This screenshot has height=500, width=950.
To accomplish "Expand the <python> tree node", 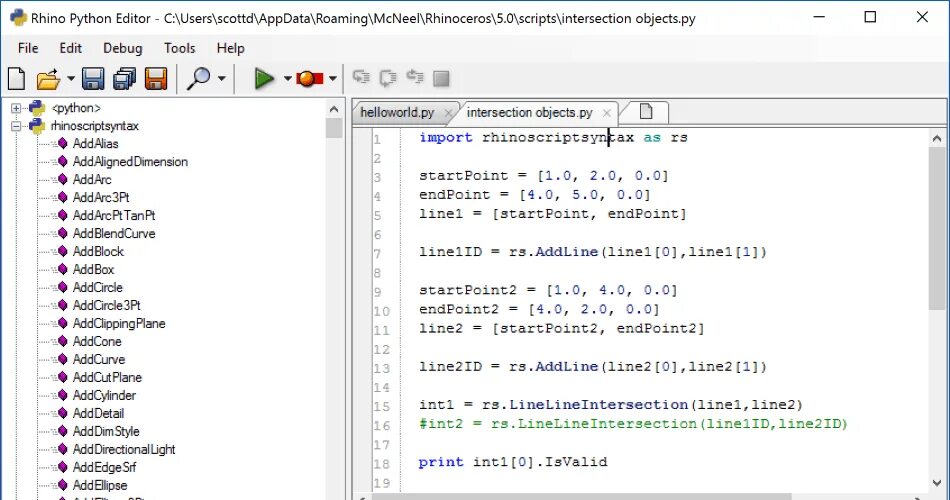I will (16, 108).
